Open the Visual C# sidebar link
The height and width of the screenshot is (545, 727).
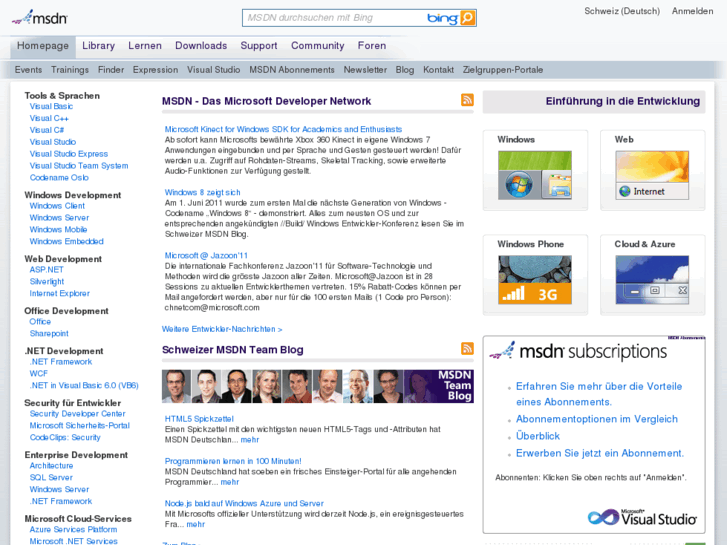46,130
